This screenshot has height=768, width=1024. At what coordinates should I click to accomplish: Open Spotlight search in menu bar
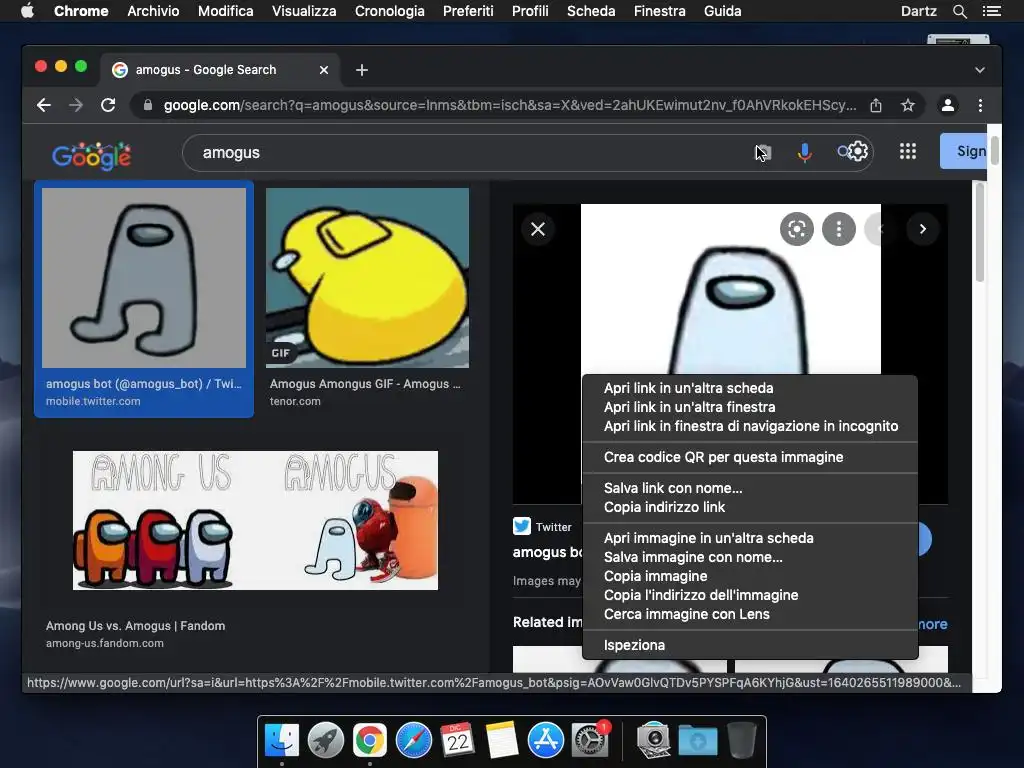pyautogui.click(x=959, y=11)
